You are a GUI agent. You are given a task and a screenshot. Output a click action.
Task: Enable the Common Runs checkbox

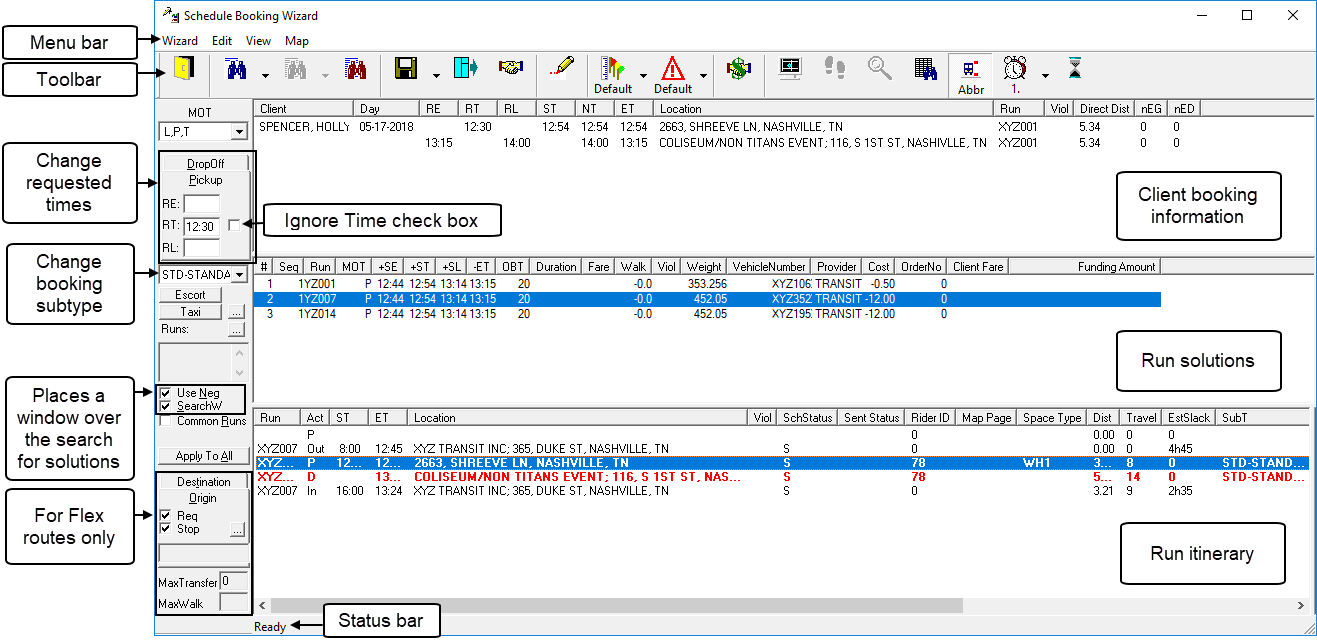click(164, 421)
